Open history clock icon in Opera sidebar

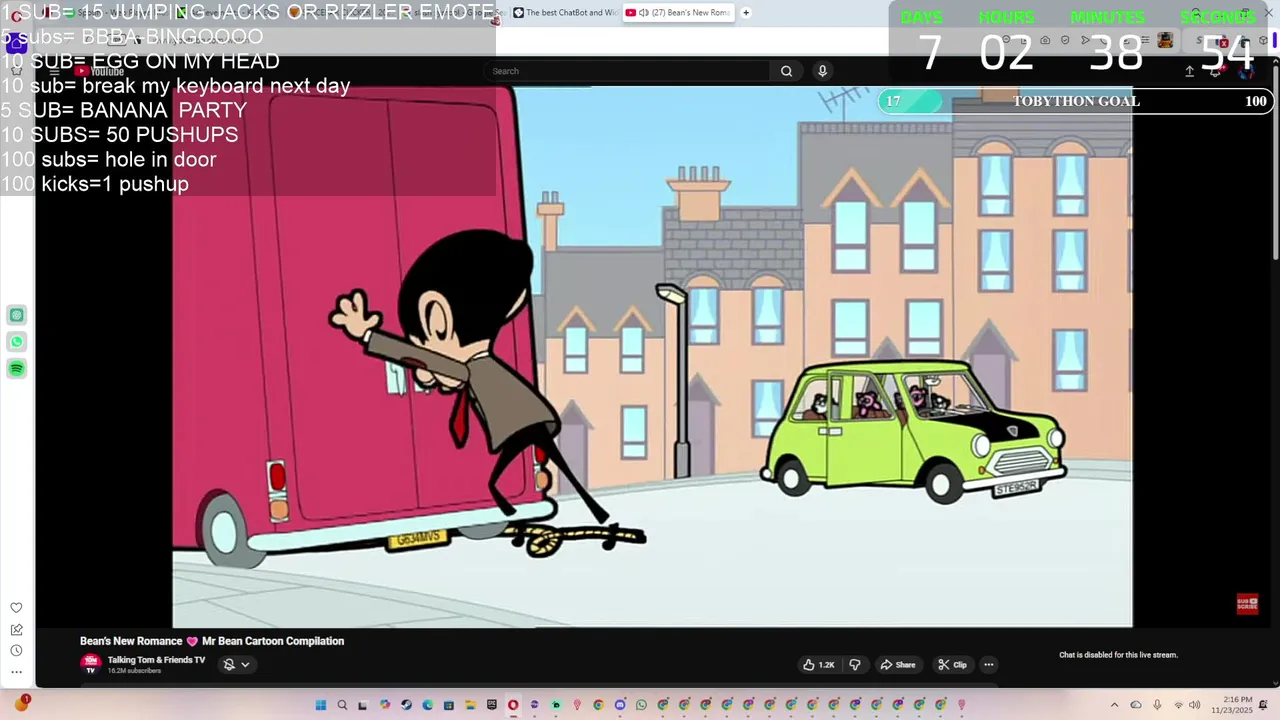[x=16, y=650]
